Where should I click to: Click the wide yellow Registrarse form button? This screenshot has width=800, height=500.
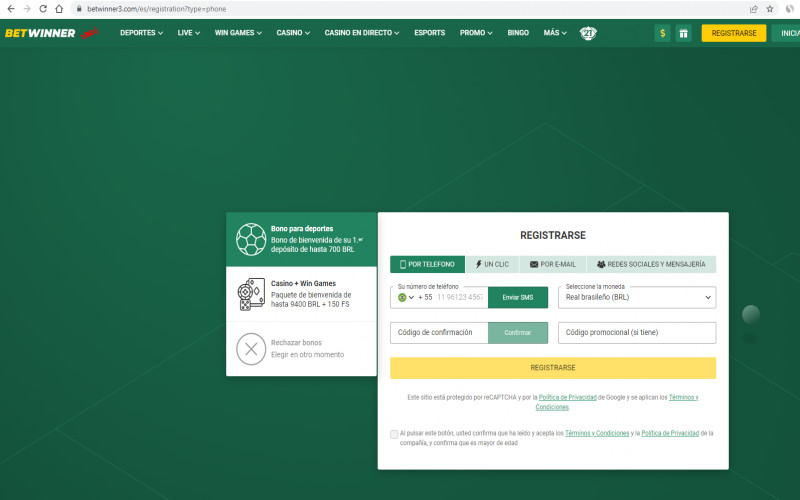click(x=553, y=368)
